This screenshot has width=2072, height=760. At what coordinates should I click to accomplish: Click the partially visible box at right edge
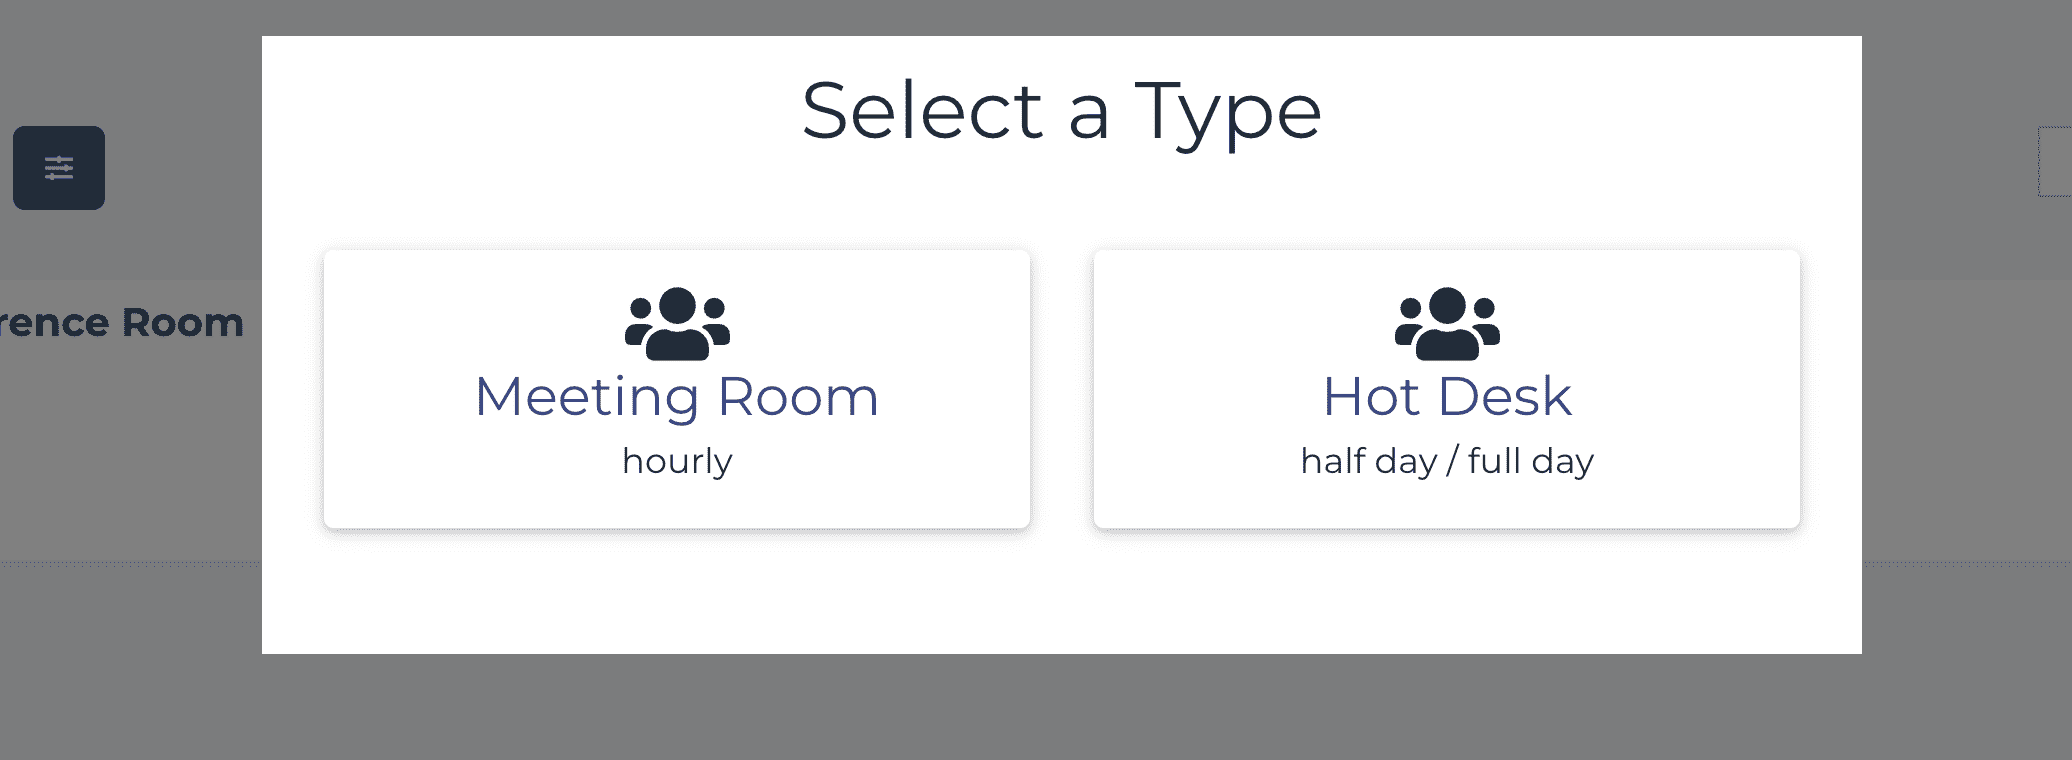point(2055,162)
